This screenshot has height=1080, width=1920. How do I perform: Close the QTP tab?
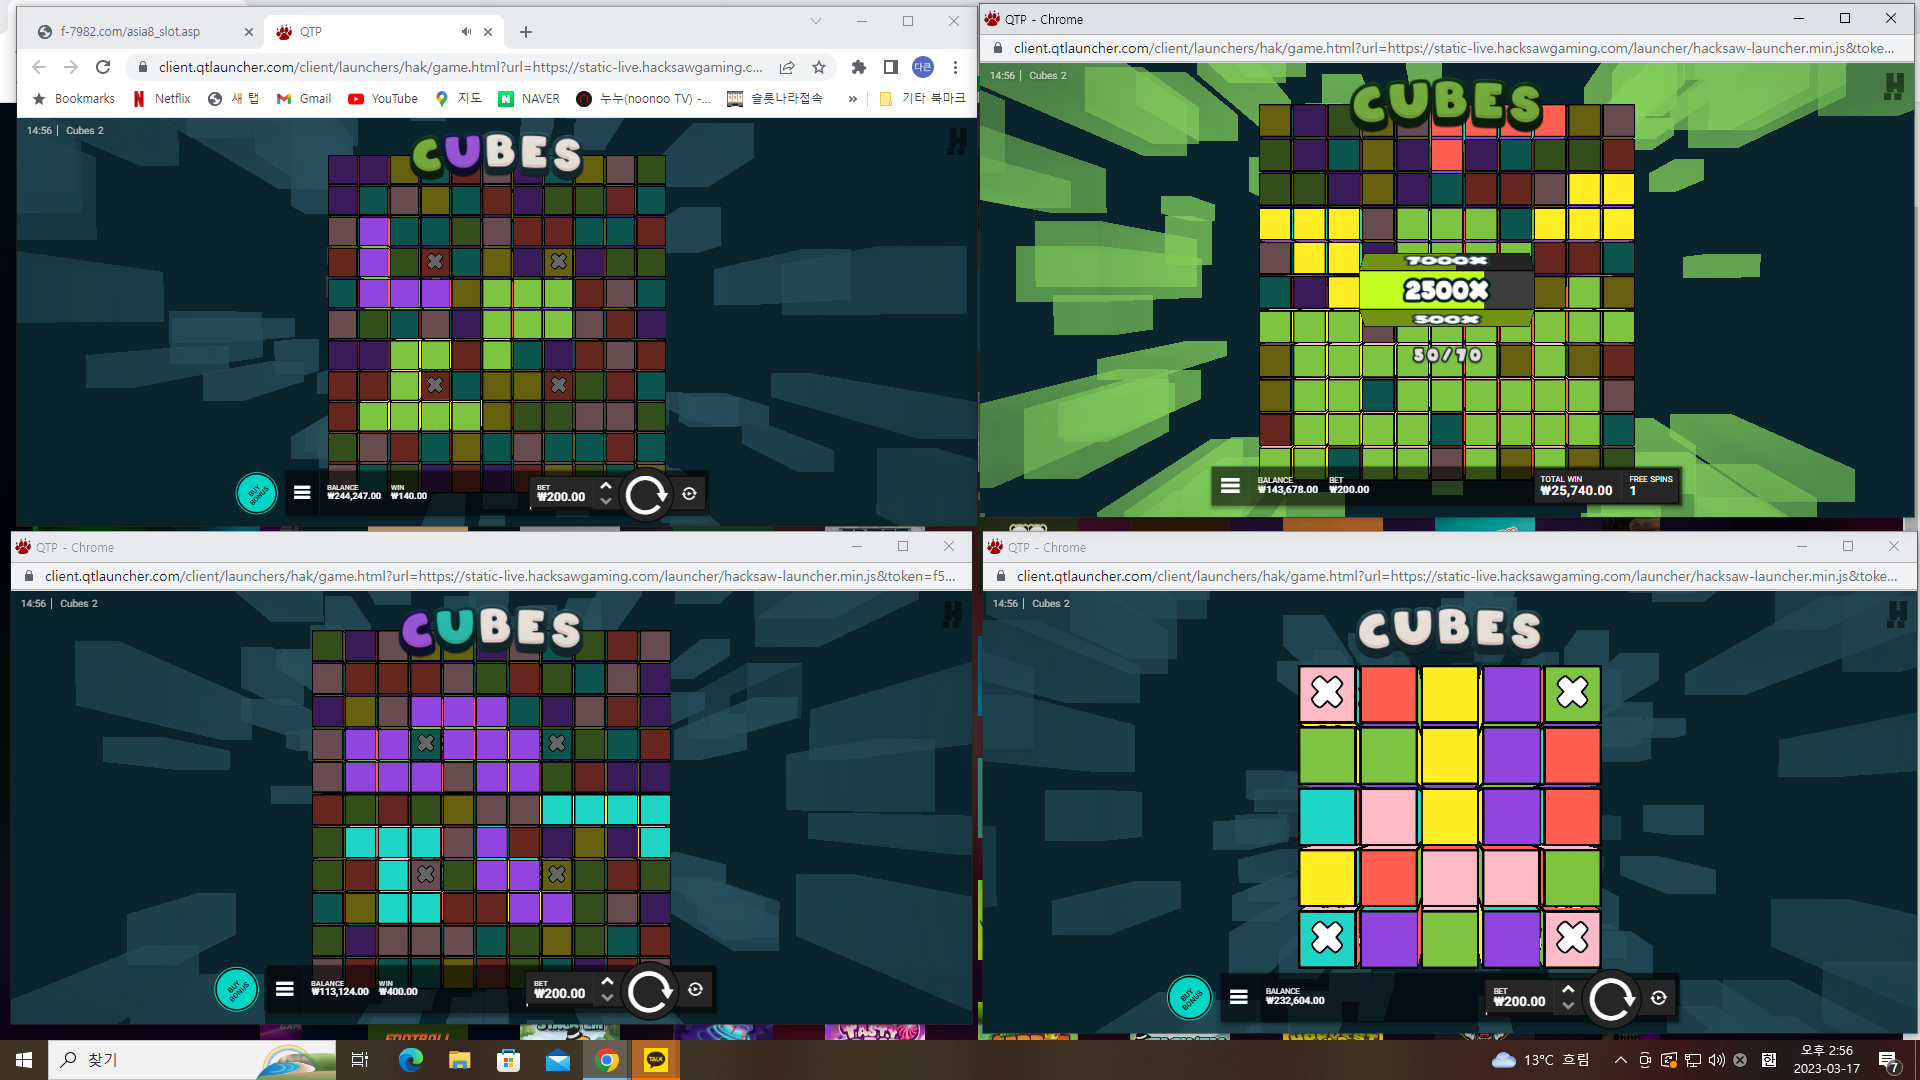click(x=488, y=32)
